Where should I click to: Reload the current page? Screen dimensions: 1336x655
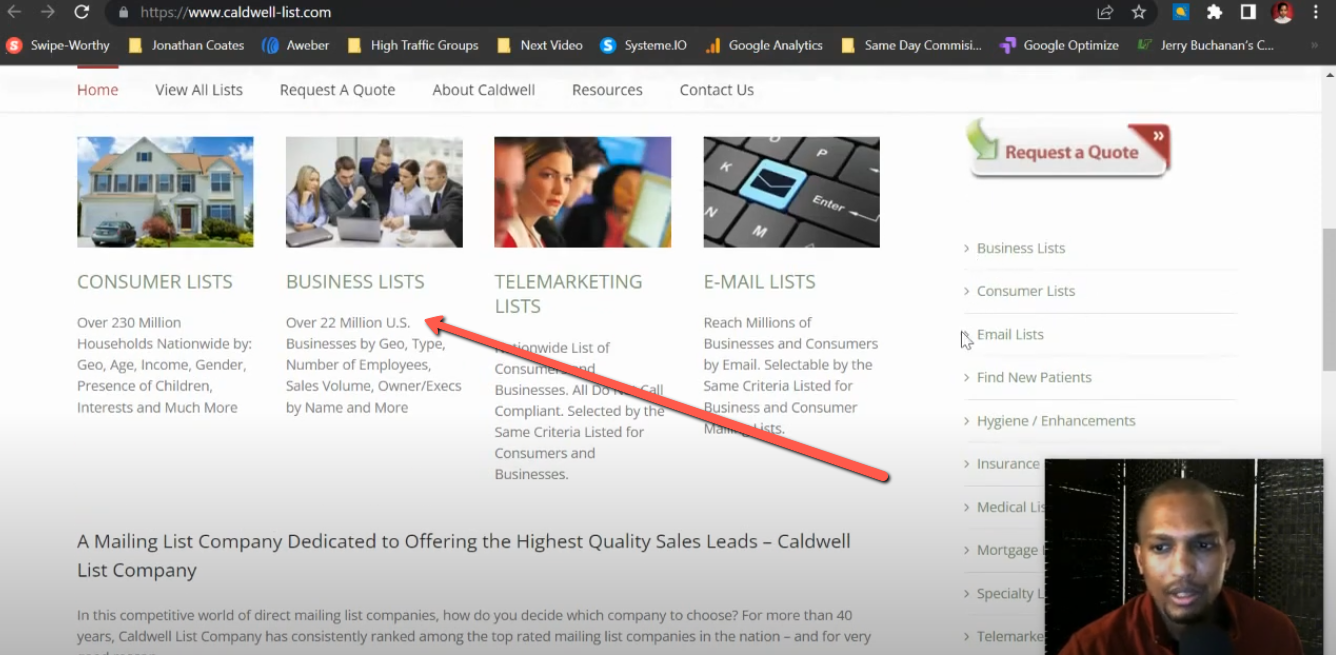[x=83, y=14]
